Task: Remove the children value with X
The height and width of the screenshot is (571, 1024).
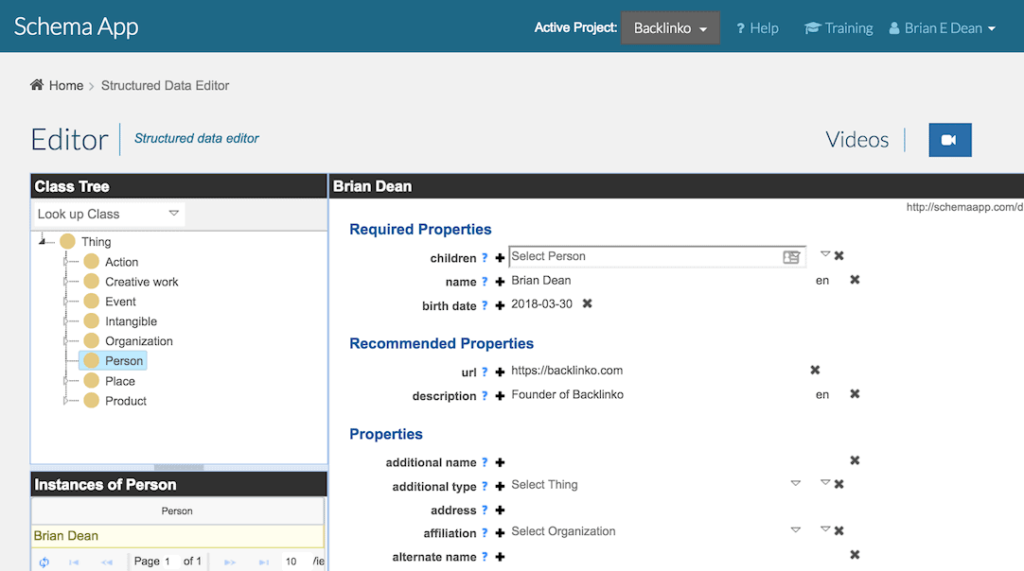Action: tap(839, 255)
